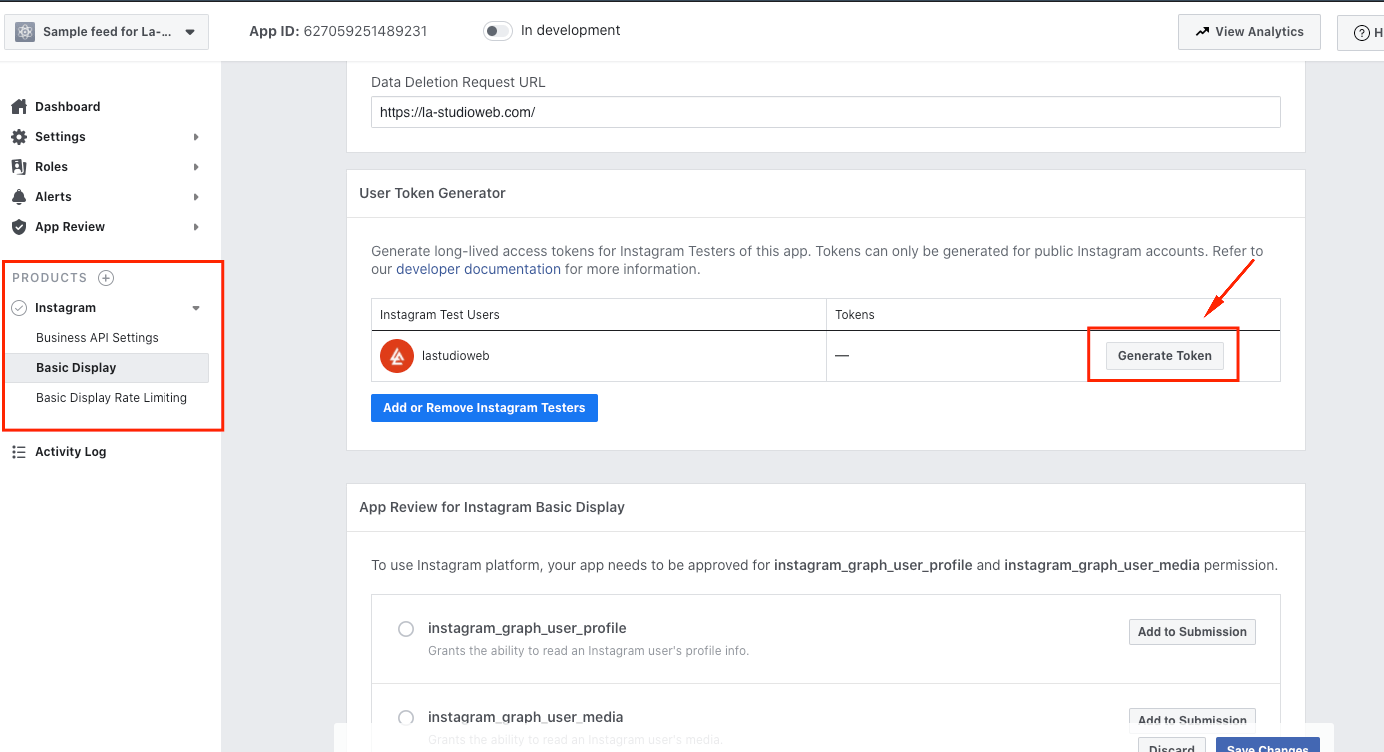Click Add or Remove Instagram Testers
This screenshot has width=1384, height=752.
point(484,408)
